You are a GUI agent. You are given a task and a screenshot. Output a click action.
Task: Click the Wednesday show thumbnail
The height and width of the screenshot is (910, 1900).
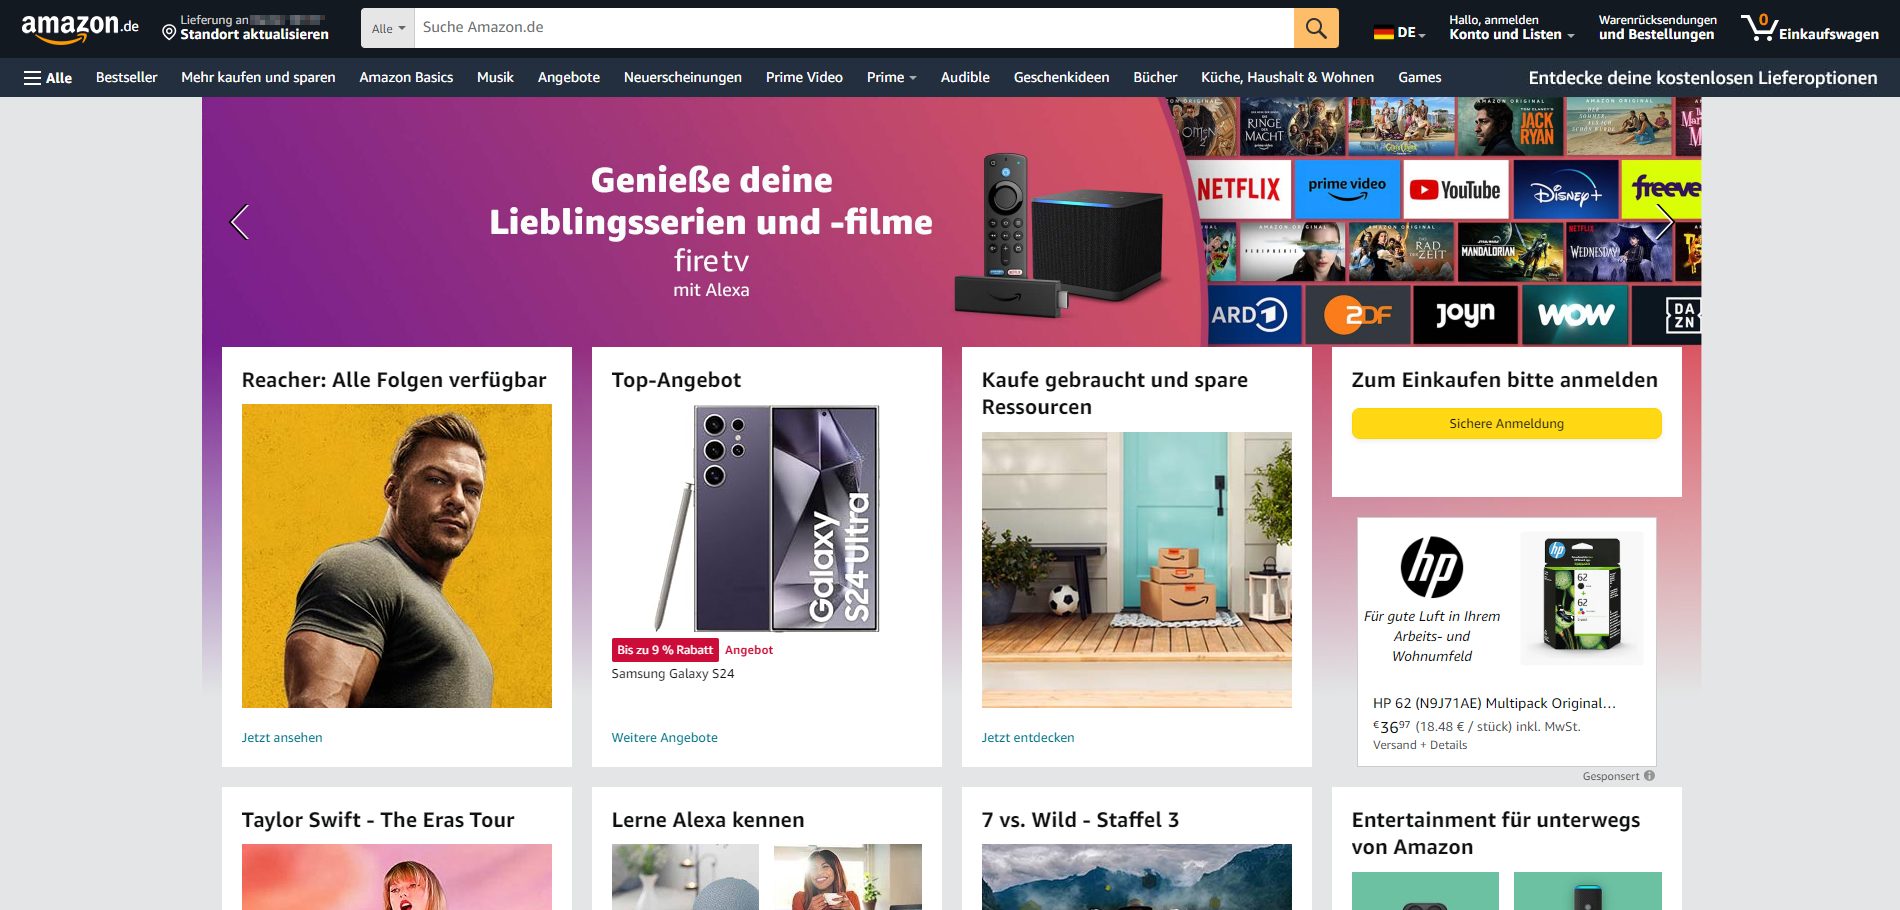tap(1619, 252)
